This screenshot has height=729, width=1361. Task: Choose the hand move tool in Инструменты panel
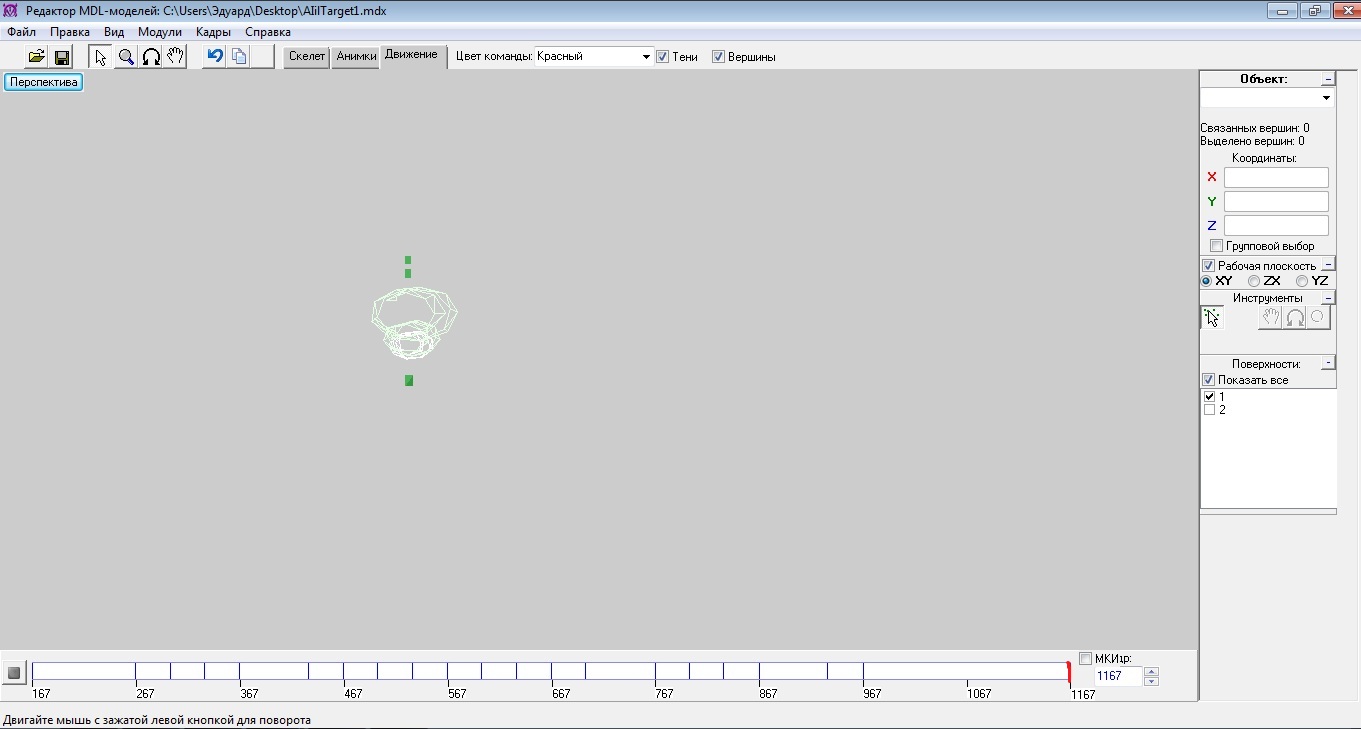[x=1269, y=318]
